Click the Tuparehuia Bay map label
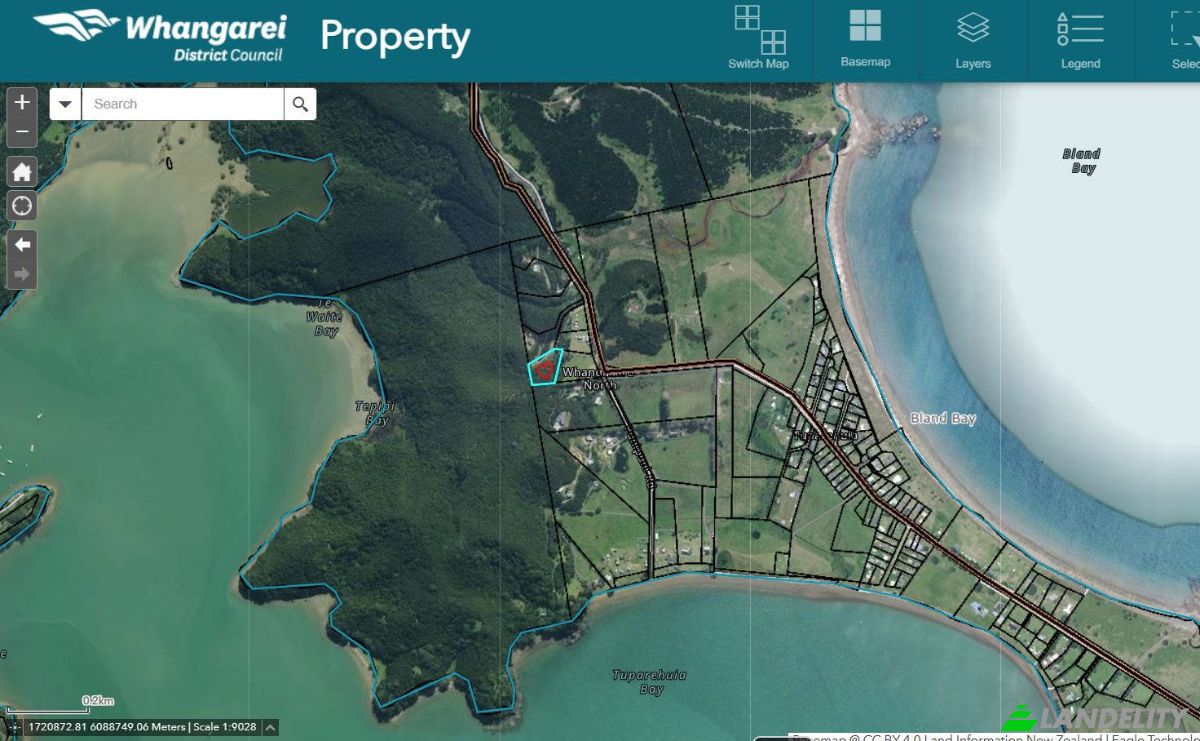The image size is (1200, 741). 650,683
